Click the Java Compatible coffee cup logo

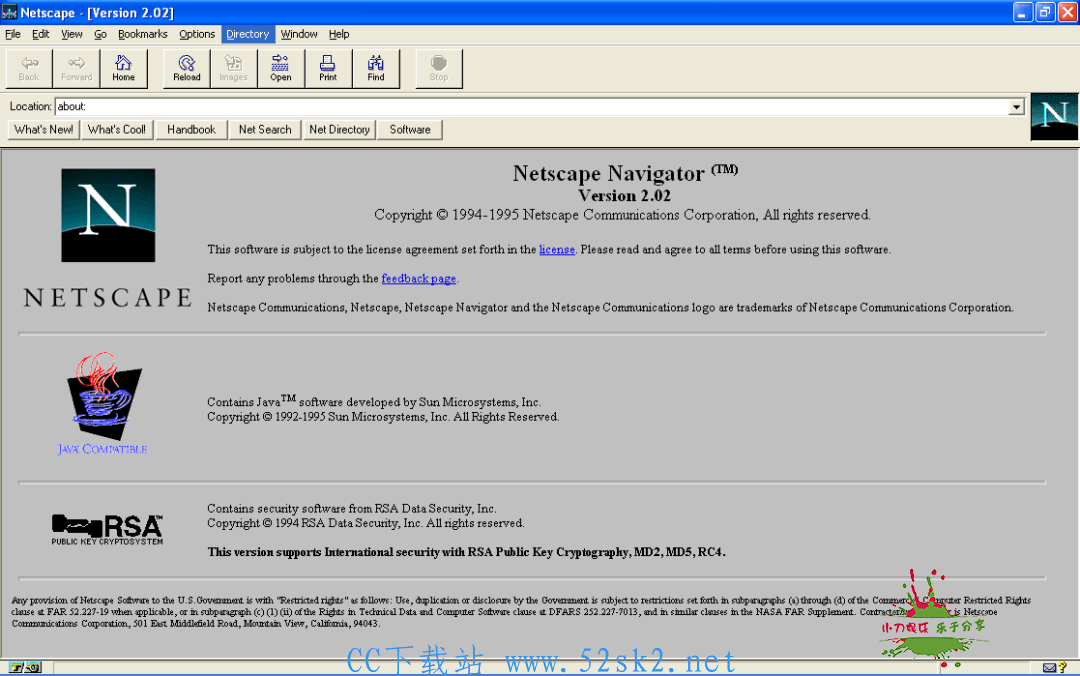pyautogui.click(x=104, y=396)
